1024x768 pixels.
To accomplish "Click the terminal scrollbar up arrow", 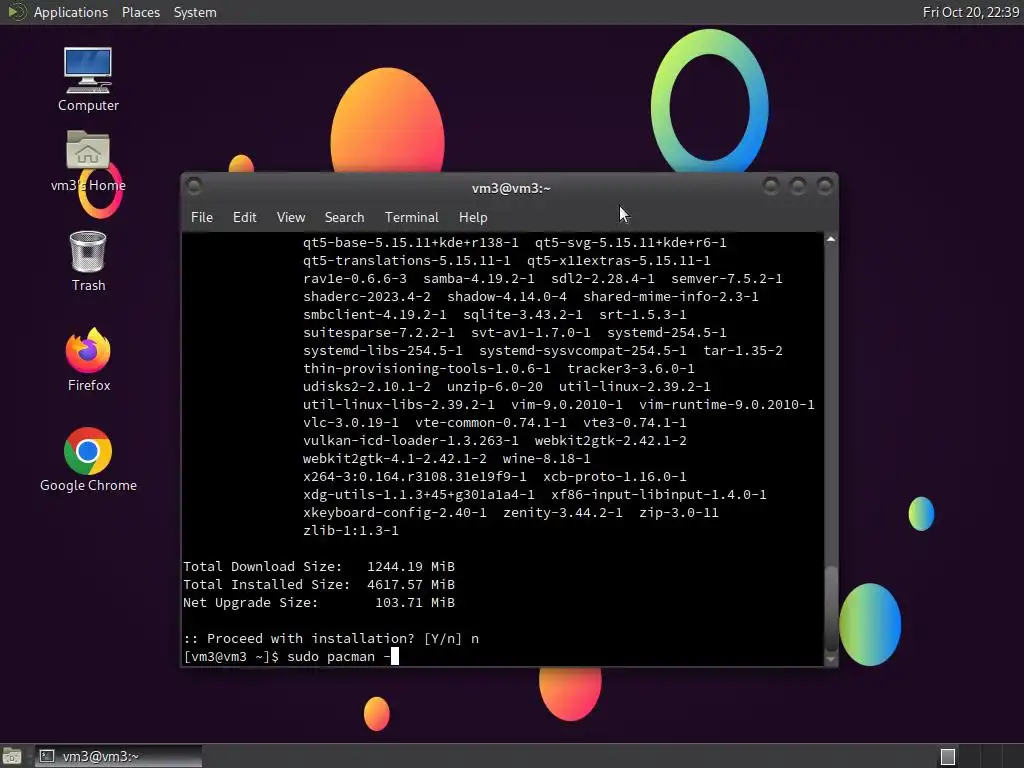I will click(831, 240).
